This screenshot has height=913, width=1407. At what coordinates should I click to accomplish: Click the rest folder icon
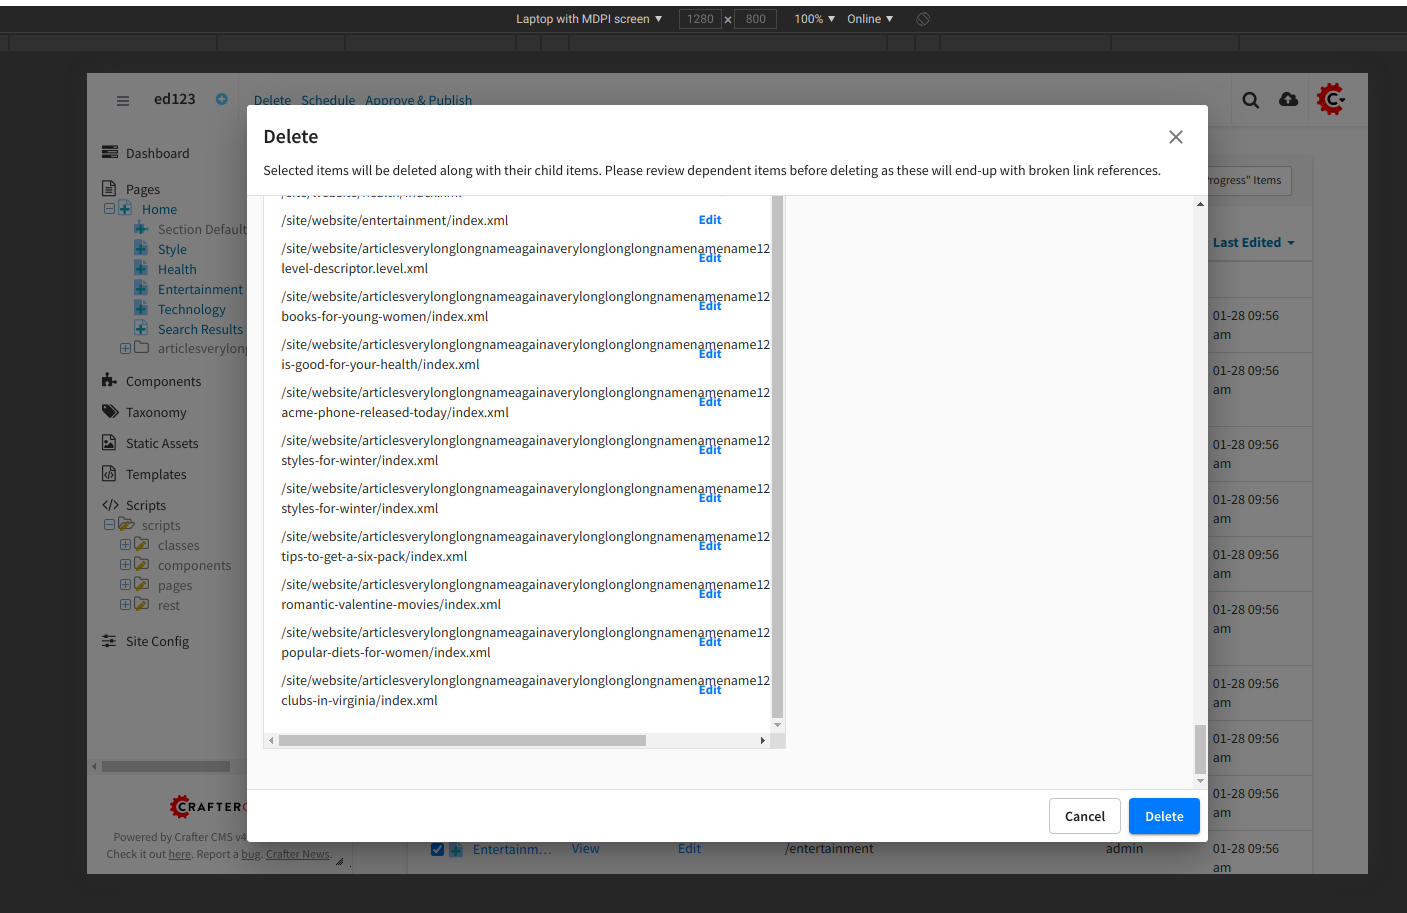[142, 604]
